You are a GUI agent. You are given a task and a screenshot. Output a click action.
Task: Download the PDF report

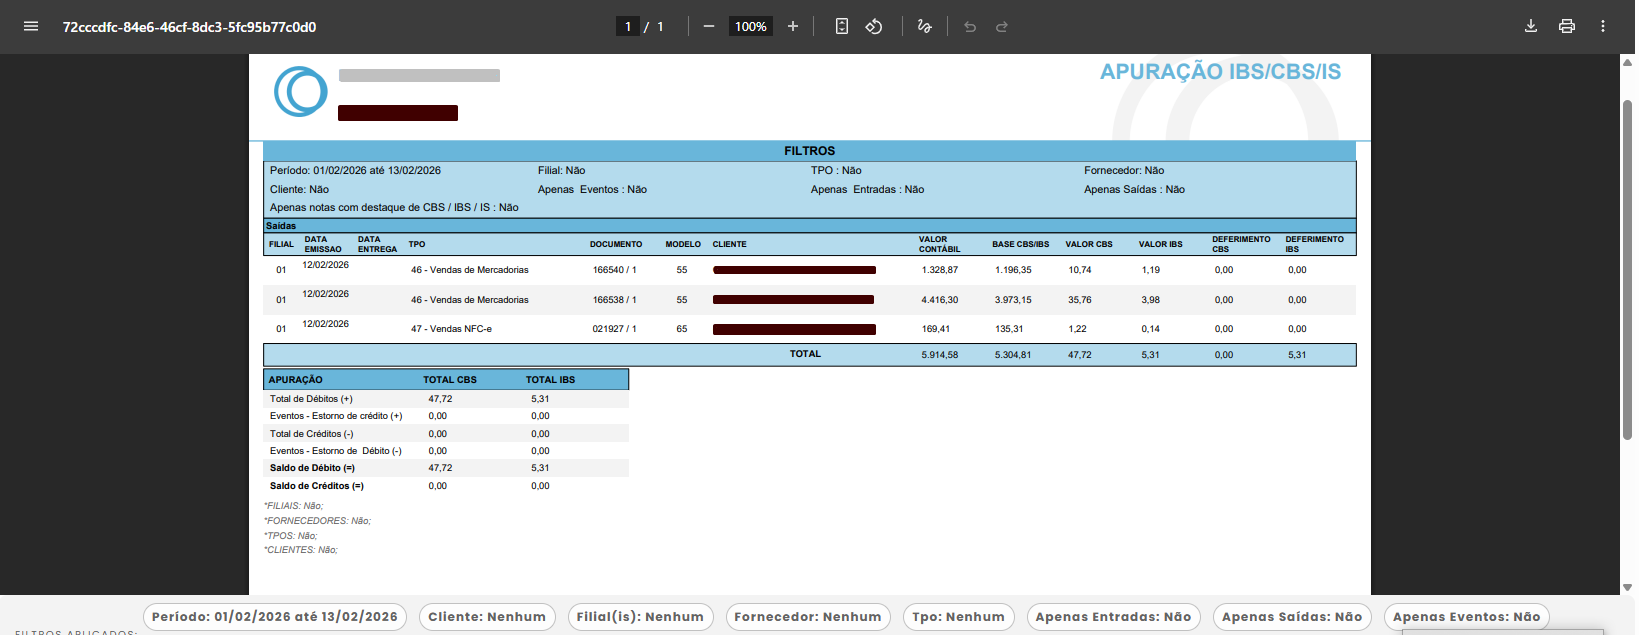coord(1531,27)
